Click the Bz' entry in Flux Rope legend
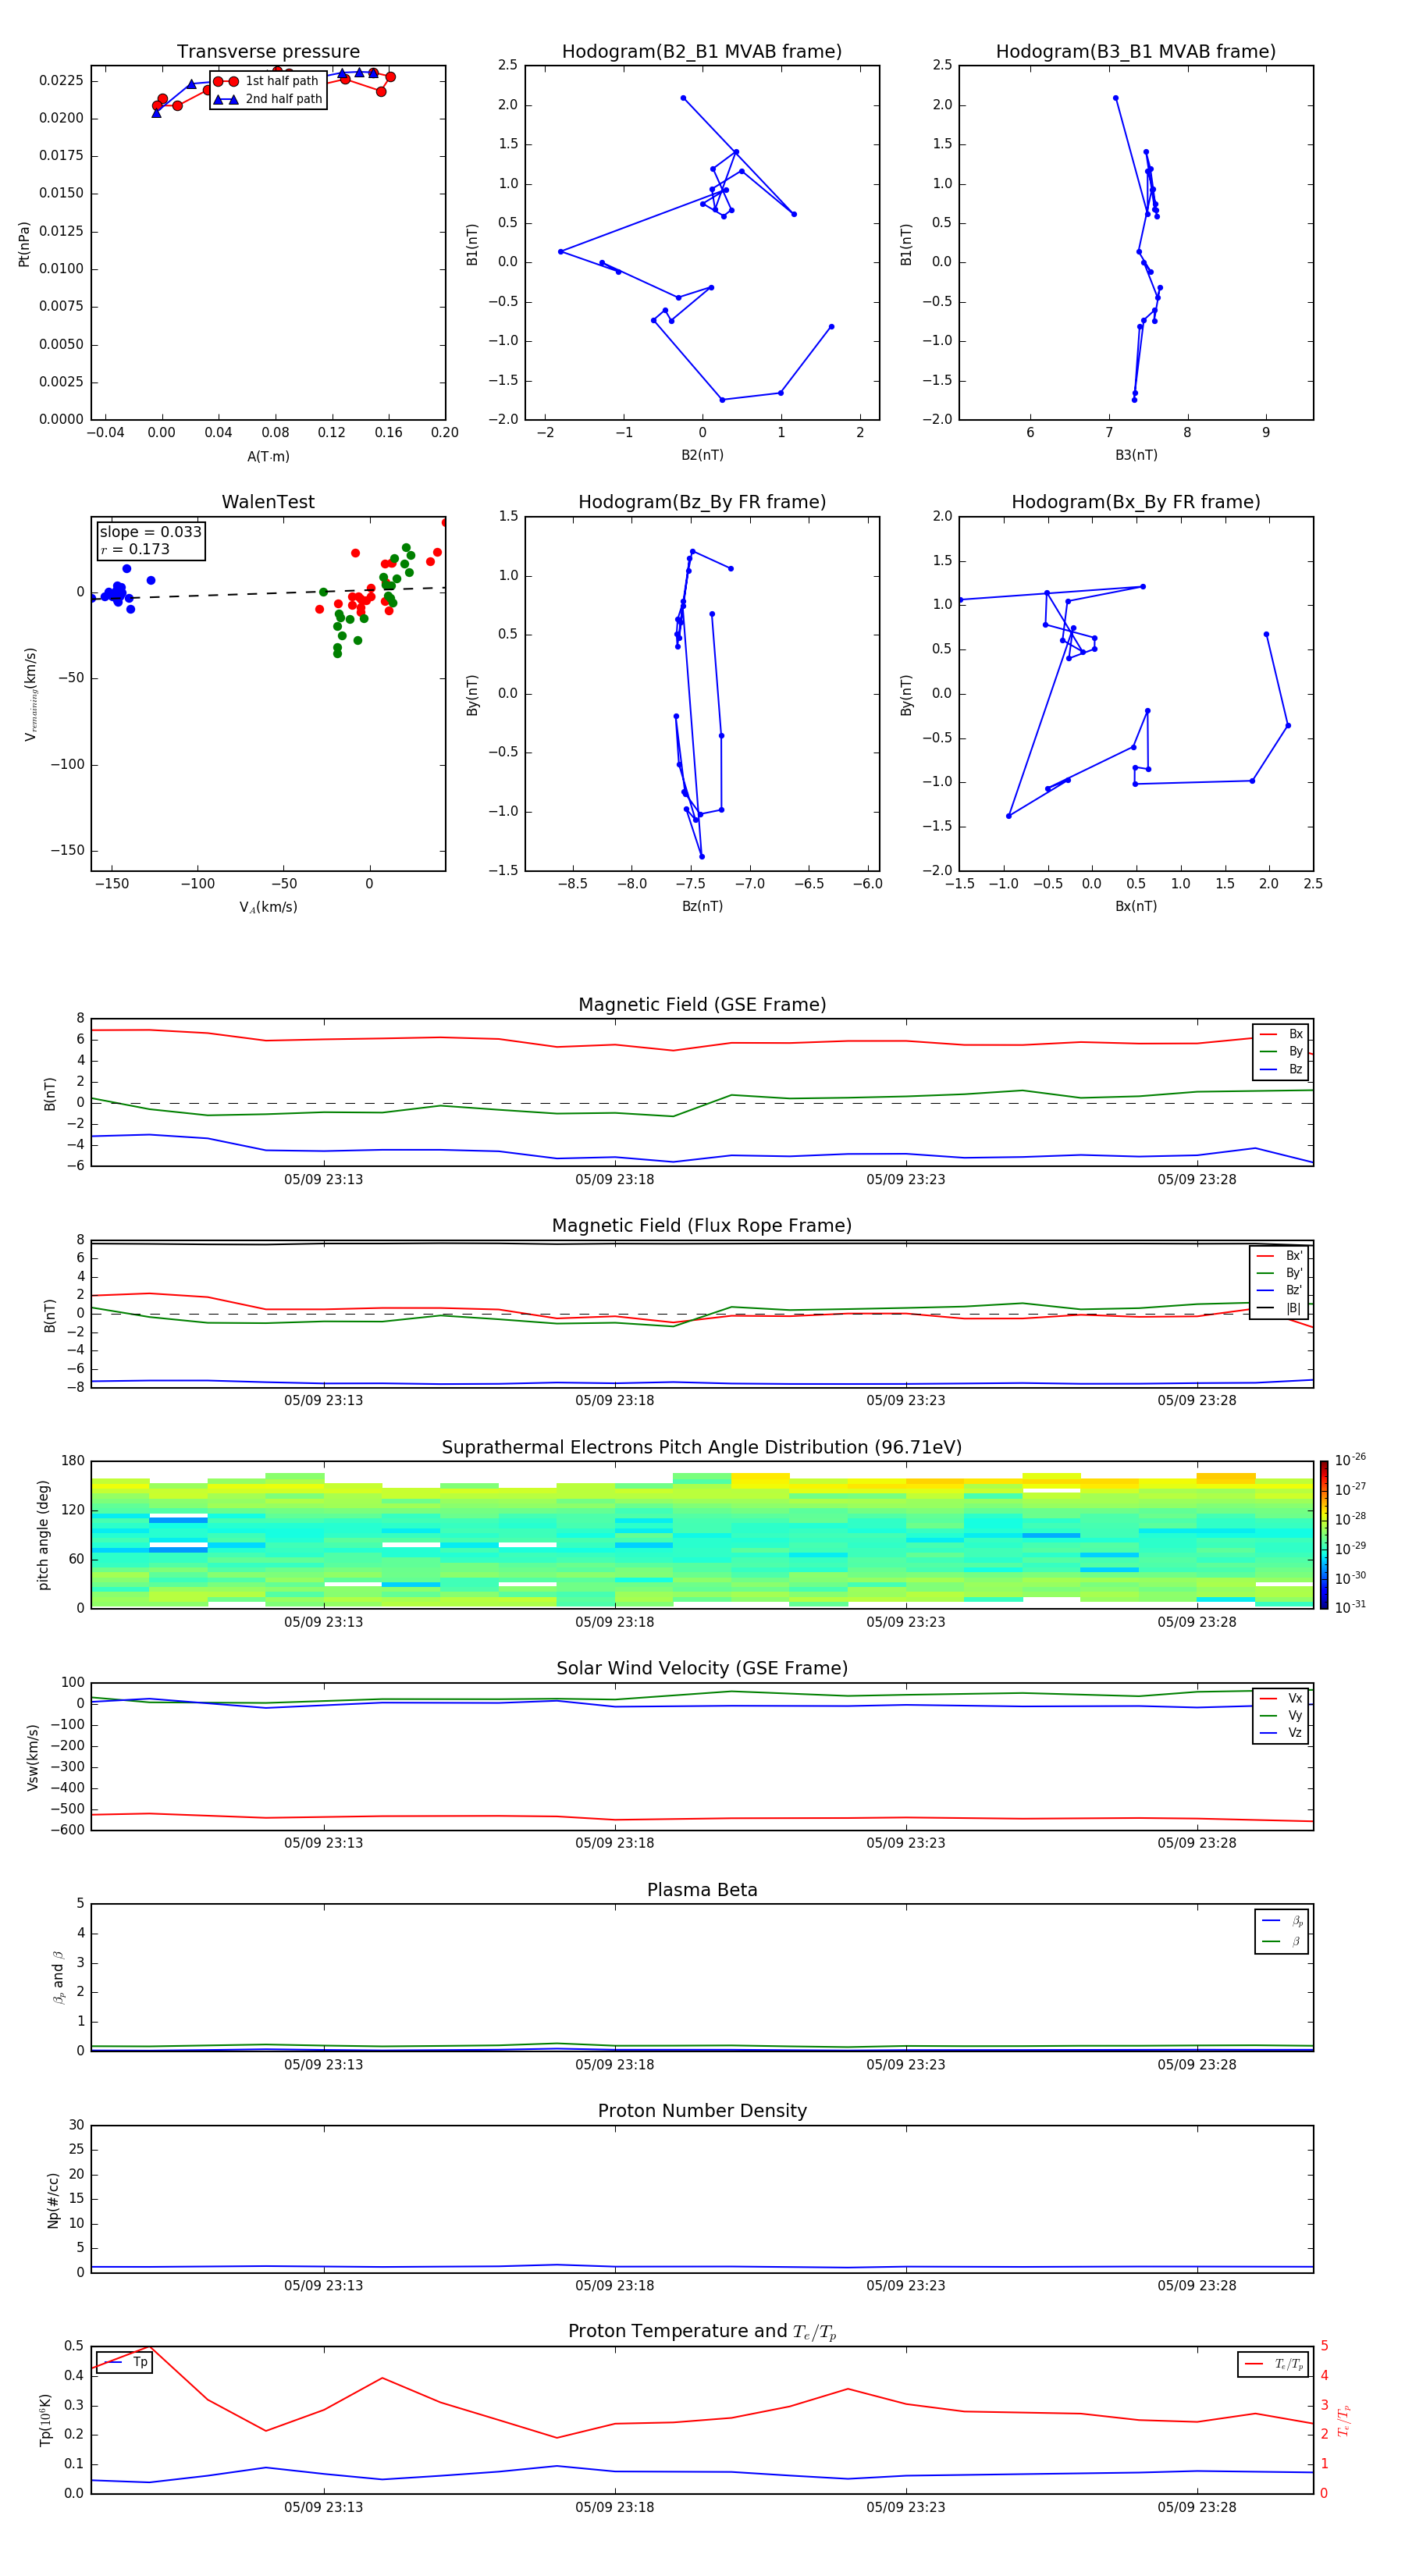 point(1279,1290)
